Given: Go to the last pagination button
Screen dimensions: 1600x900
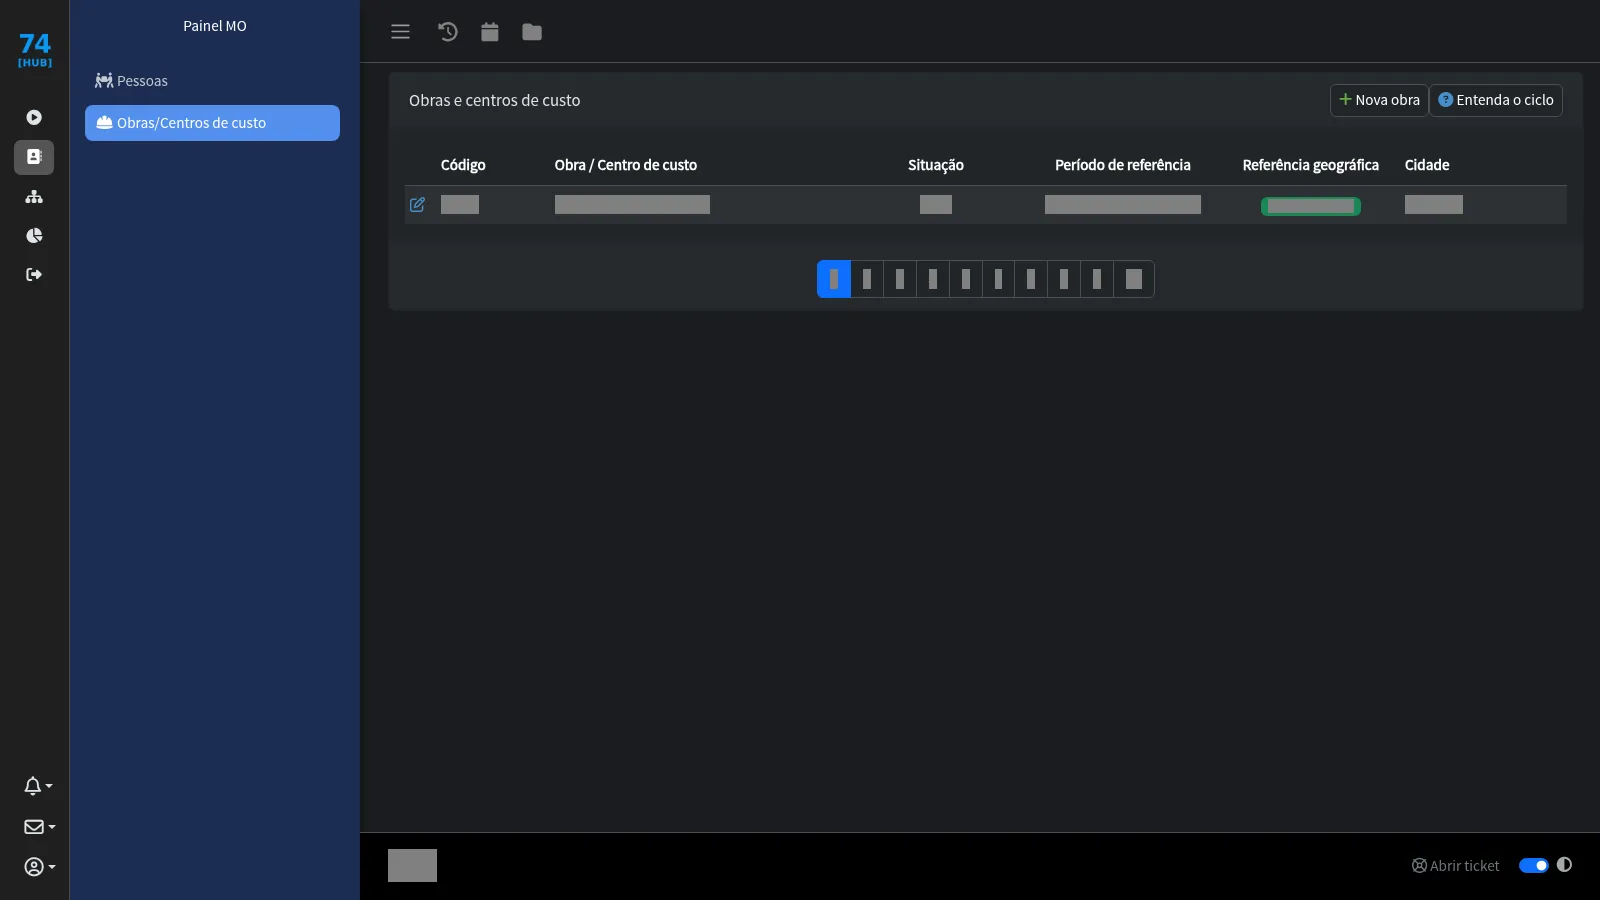Looking at the screenshot, I should (1134, 279).
